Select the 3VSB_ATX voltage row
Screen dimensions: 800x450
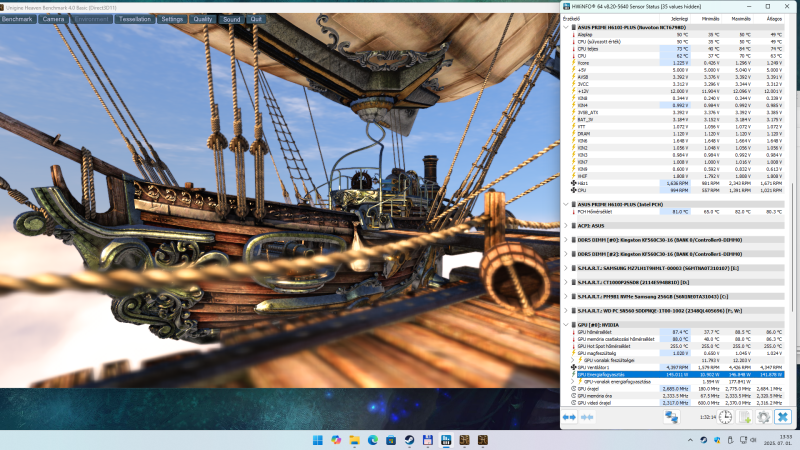click(679, 112)
